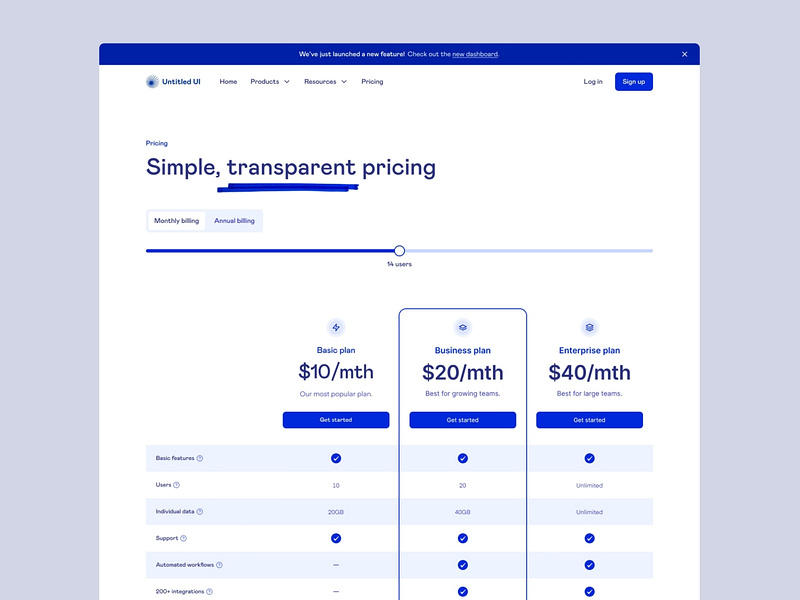This screenshot has height=600, width=800.
Task: Click the Business plan stacked layers icon
Action: pos(463,325)
